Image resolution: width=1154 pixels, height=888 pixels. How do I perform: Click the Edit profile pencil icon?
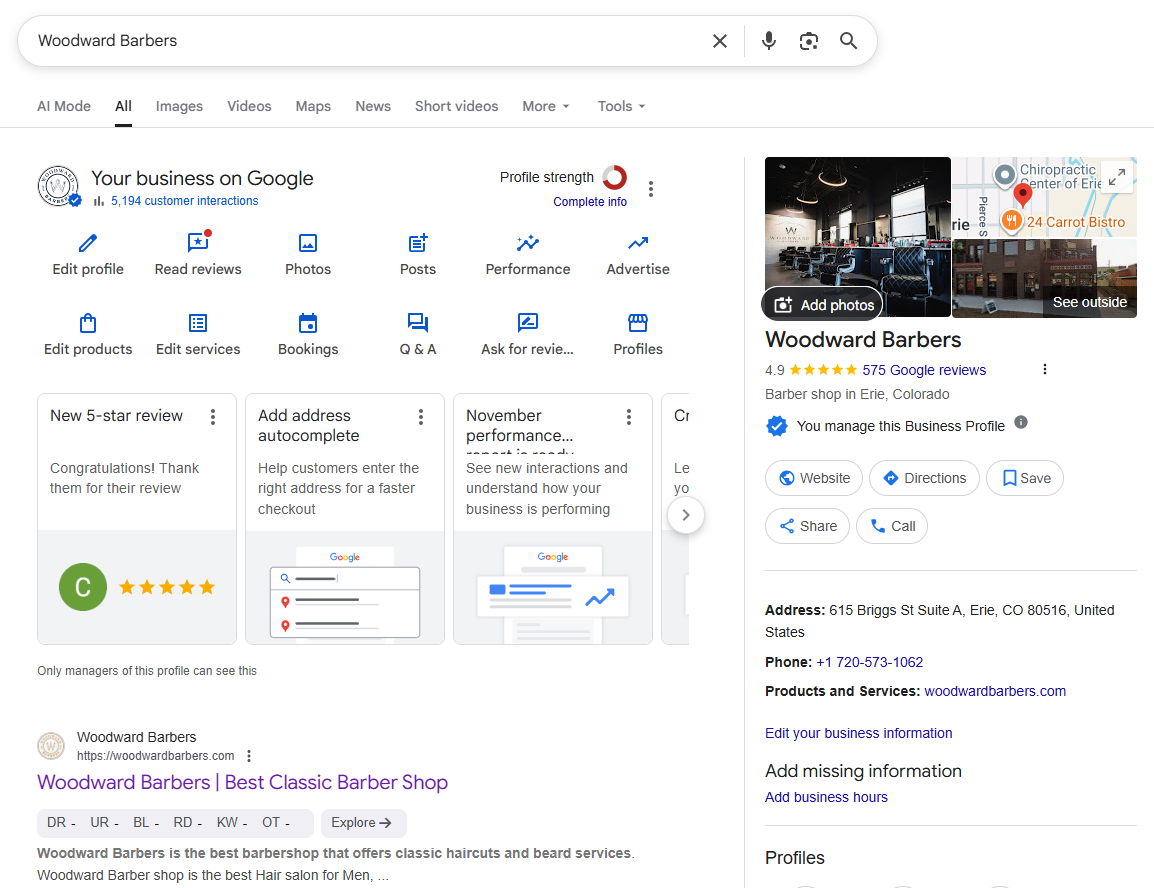coord(88,243)
